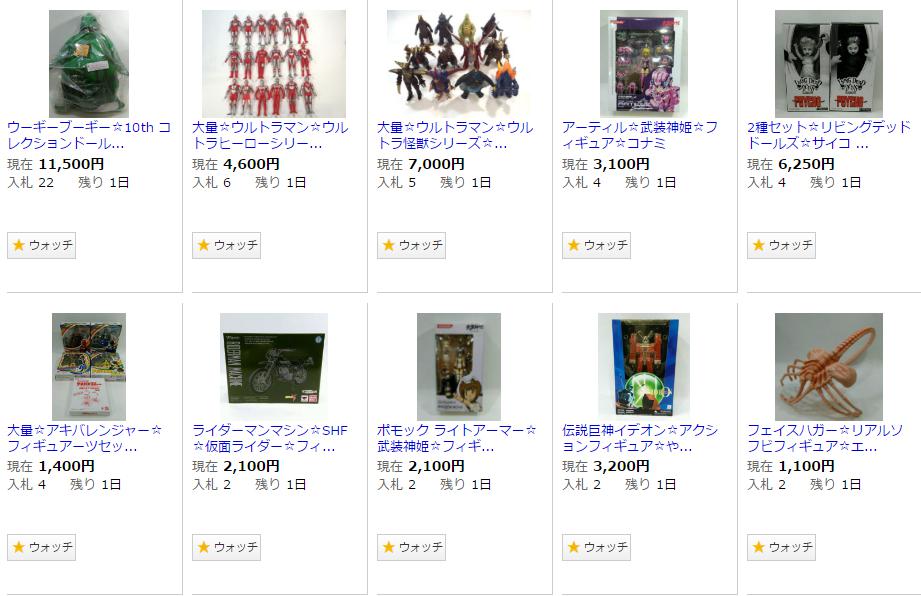Watch the フェイスハガー real soft vinyl figure
The width and height of the screenshot is (921, 596).
(x=781, y=547)
